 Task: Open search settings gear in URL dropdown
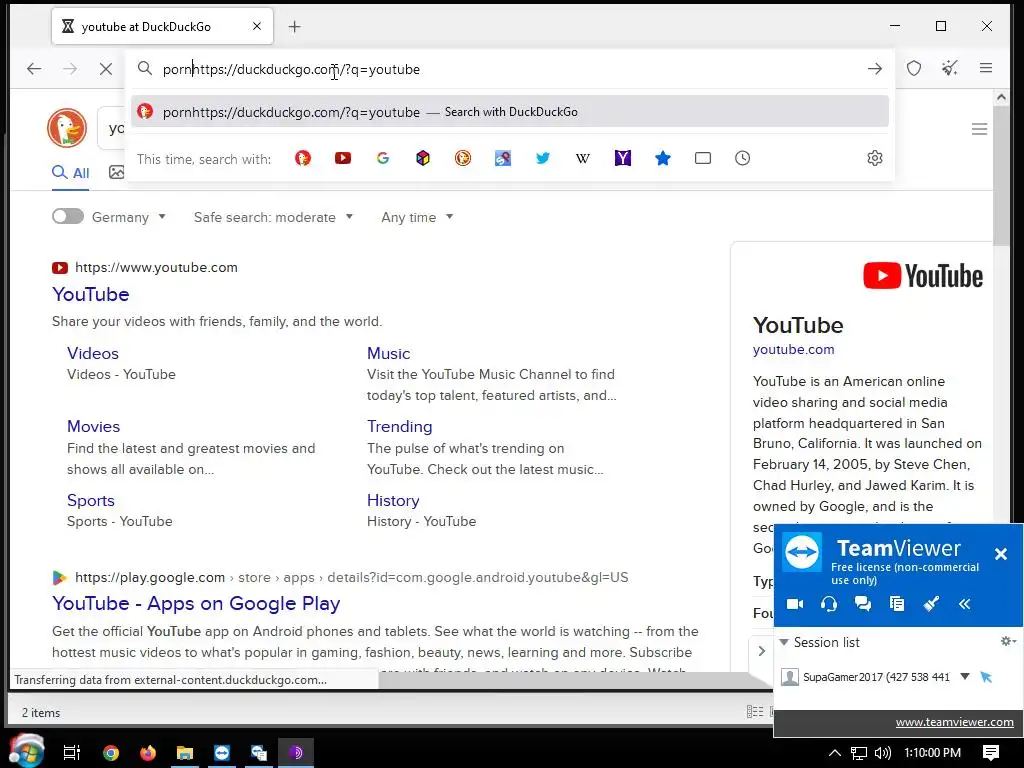pyautogui.click(x=874, y=158)
